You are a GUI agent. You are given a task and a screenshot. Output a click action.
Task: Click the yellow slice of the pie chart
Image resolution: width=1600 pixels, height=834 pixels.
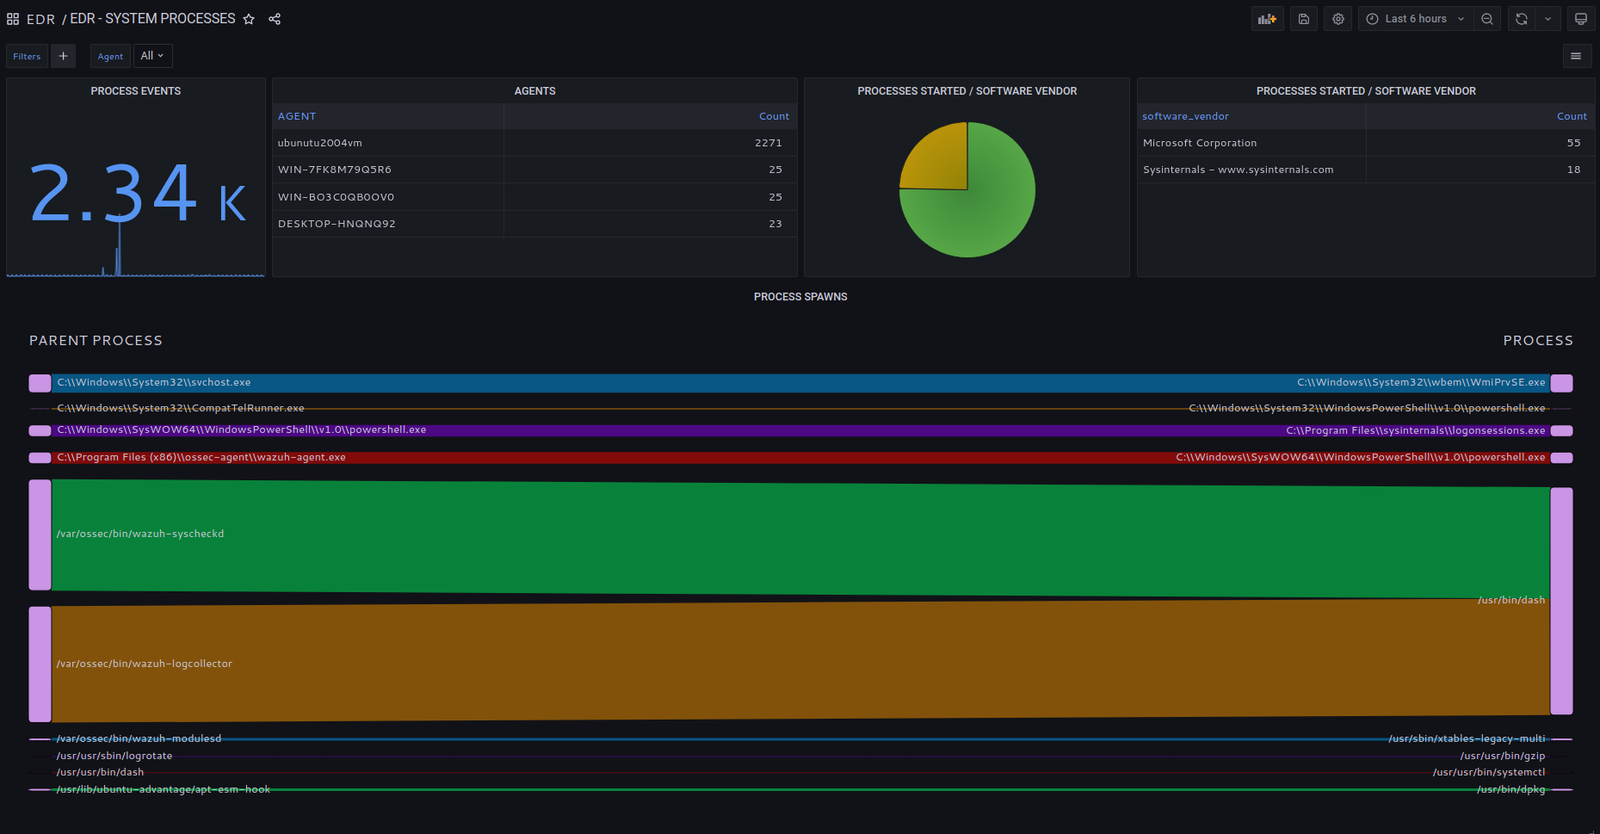(x=940, y=160)
